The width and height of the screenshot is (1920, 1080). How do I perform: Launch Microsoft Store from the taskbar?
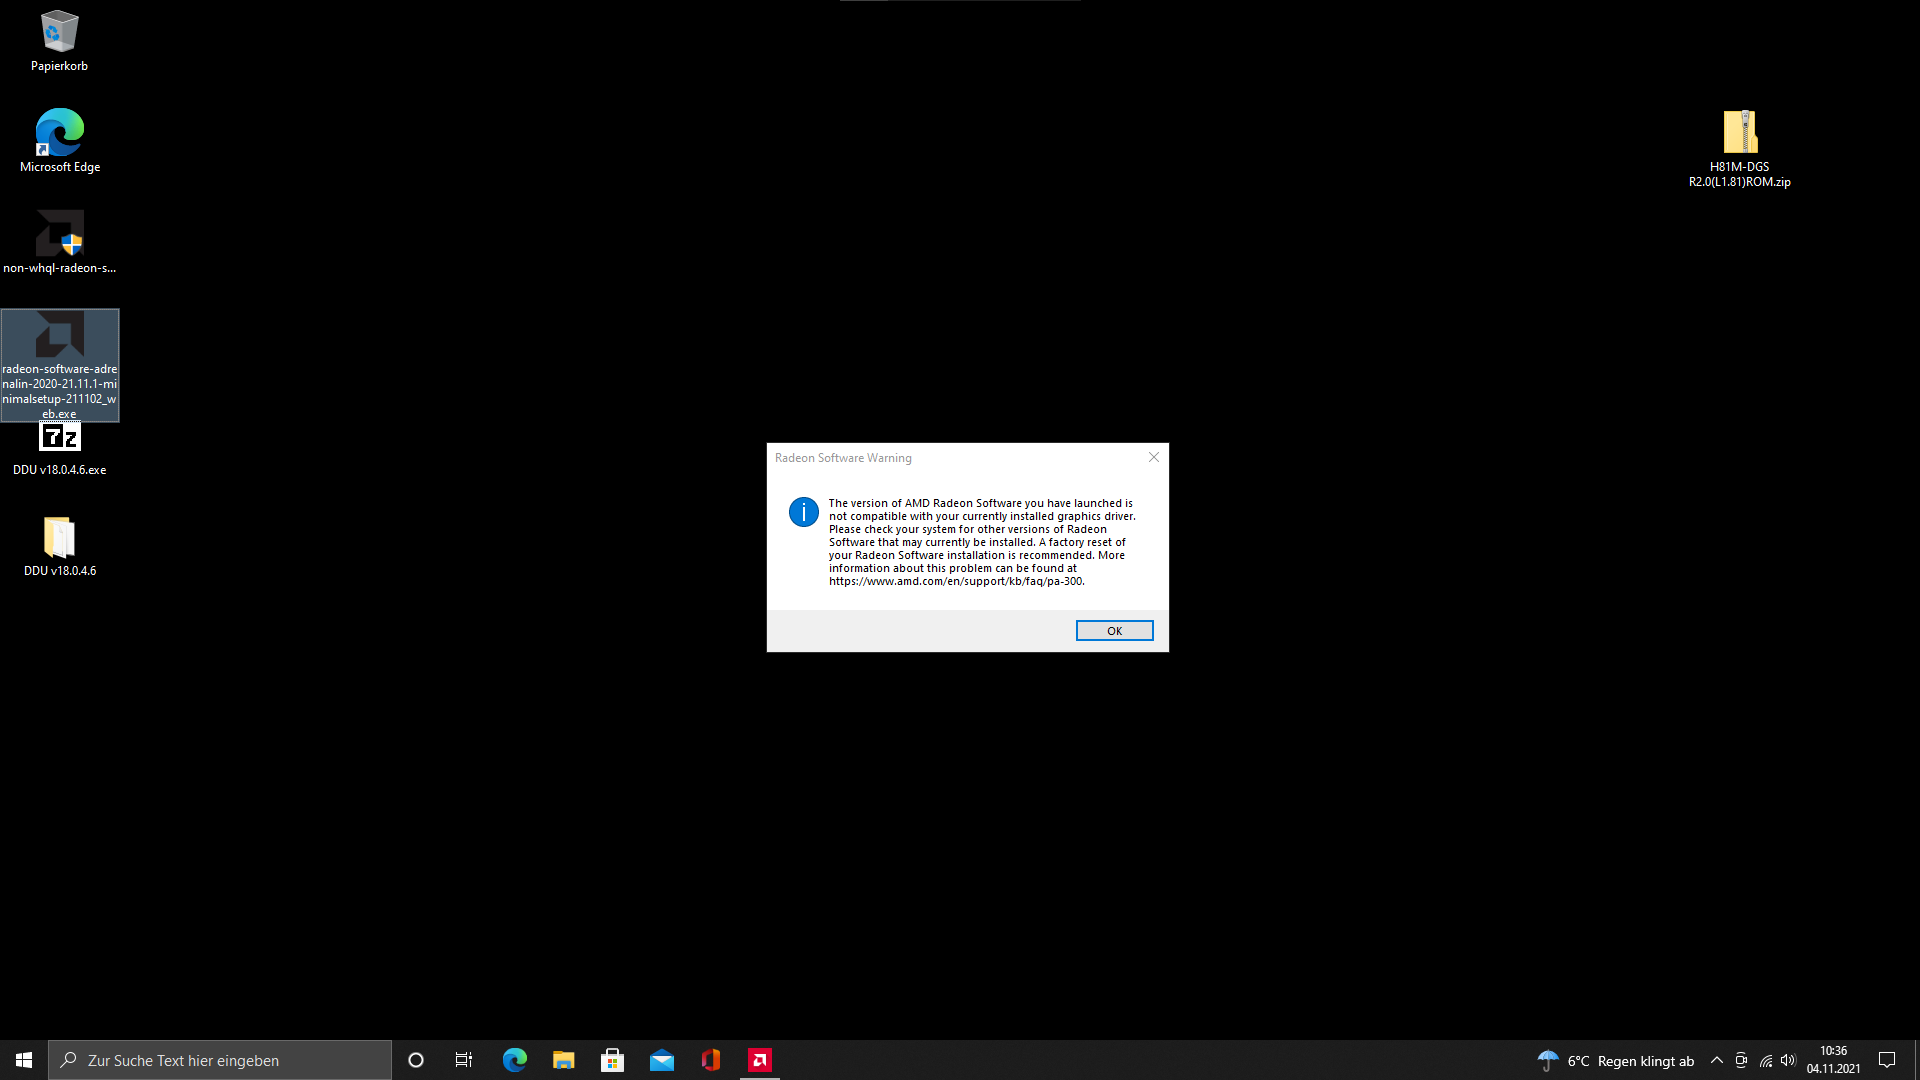612,1060
